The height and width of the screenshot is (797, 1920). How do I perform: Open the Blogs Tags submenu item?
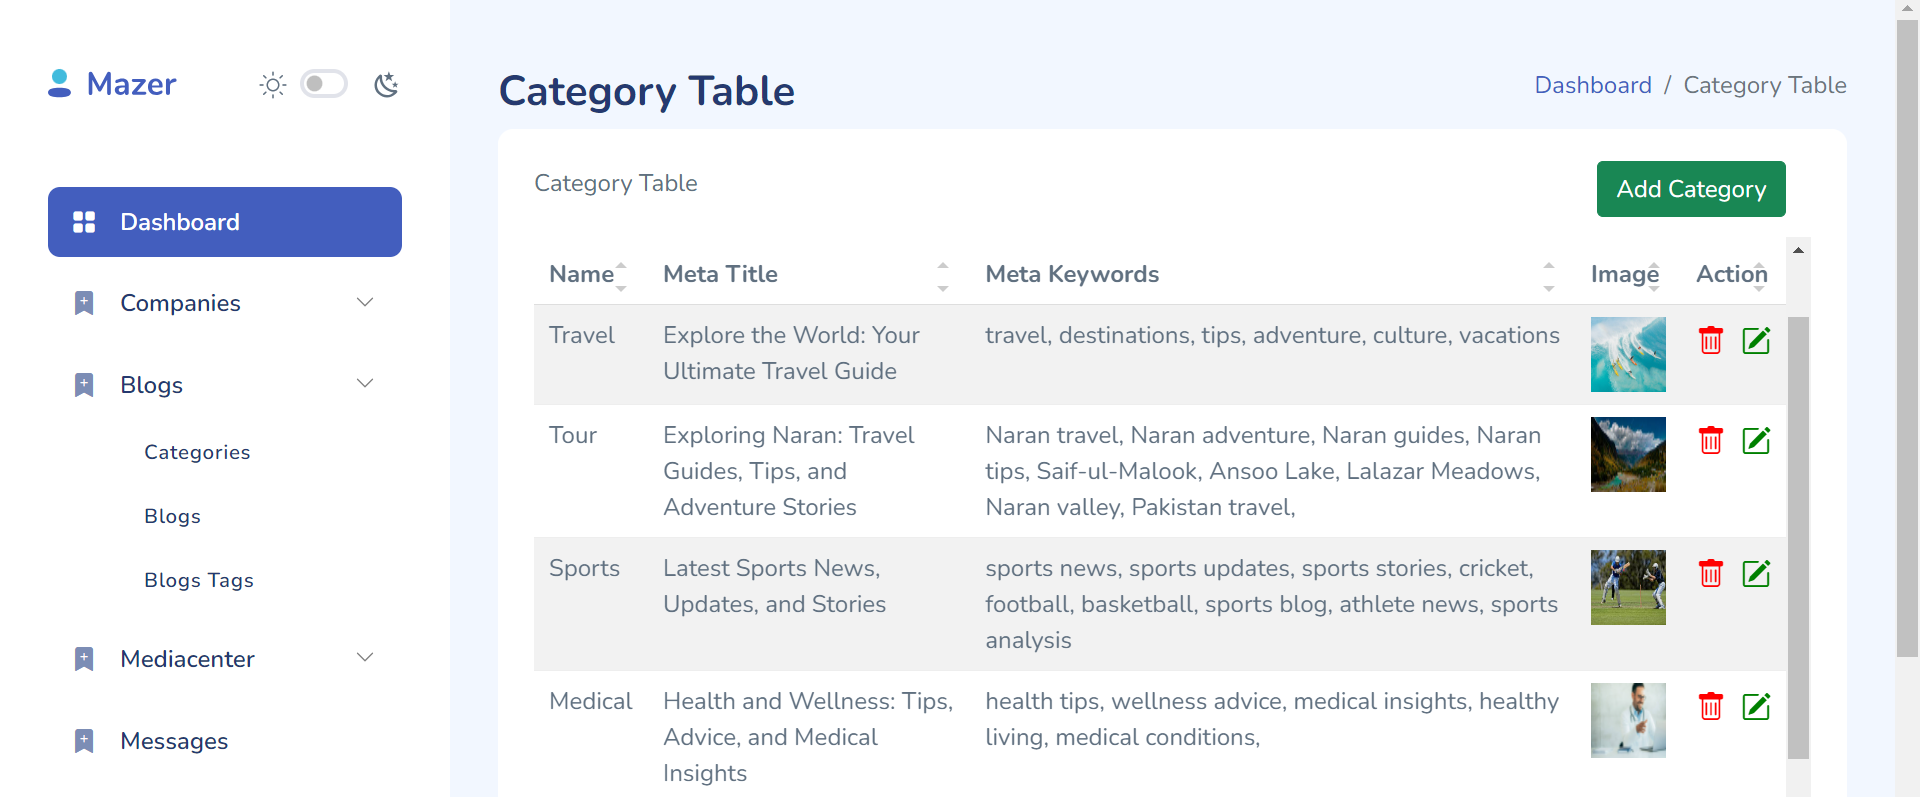[x=199, y=580]
